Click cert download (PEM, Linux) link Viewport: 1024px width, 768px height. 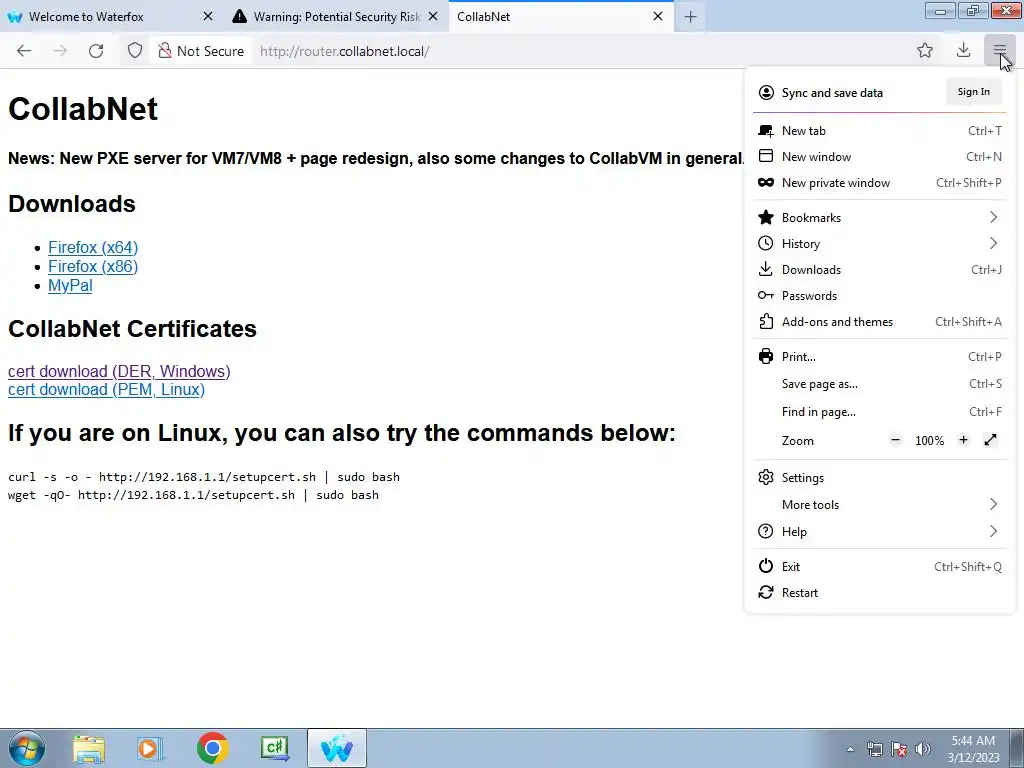[106, 389]
